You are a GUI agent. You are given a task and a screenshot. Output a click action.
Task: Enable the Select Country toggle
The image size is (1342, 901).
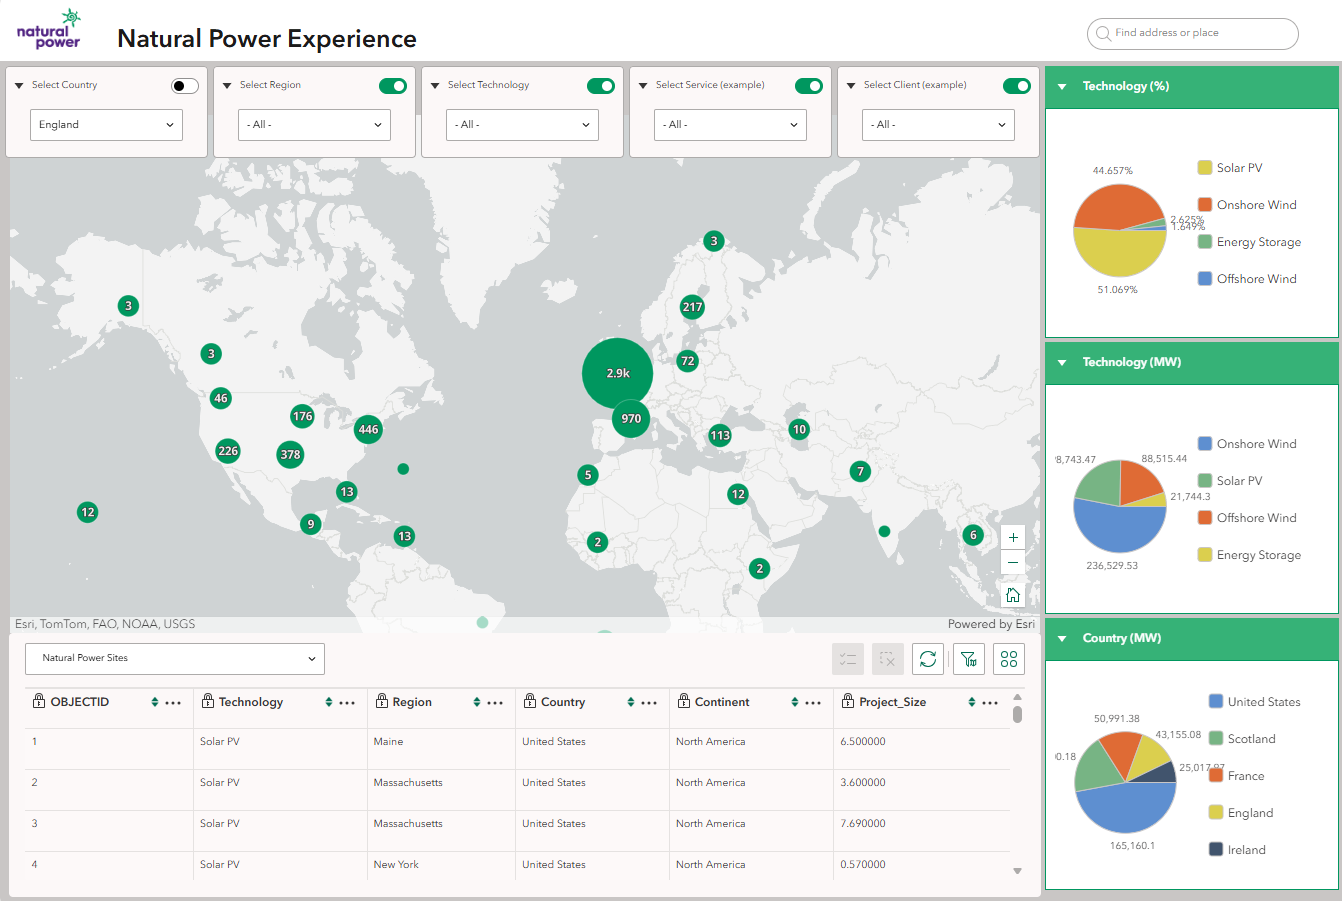pos(184,86)
